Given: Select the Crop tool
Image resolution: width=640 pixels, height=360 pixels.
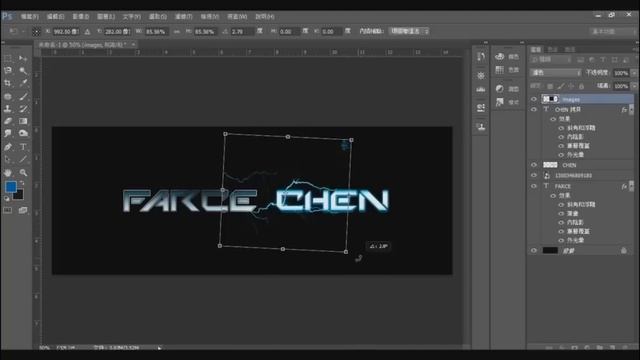Looking at the screenshot, I should pyautogui.click(x=8, y=83).
